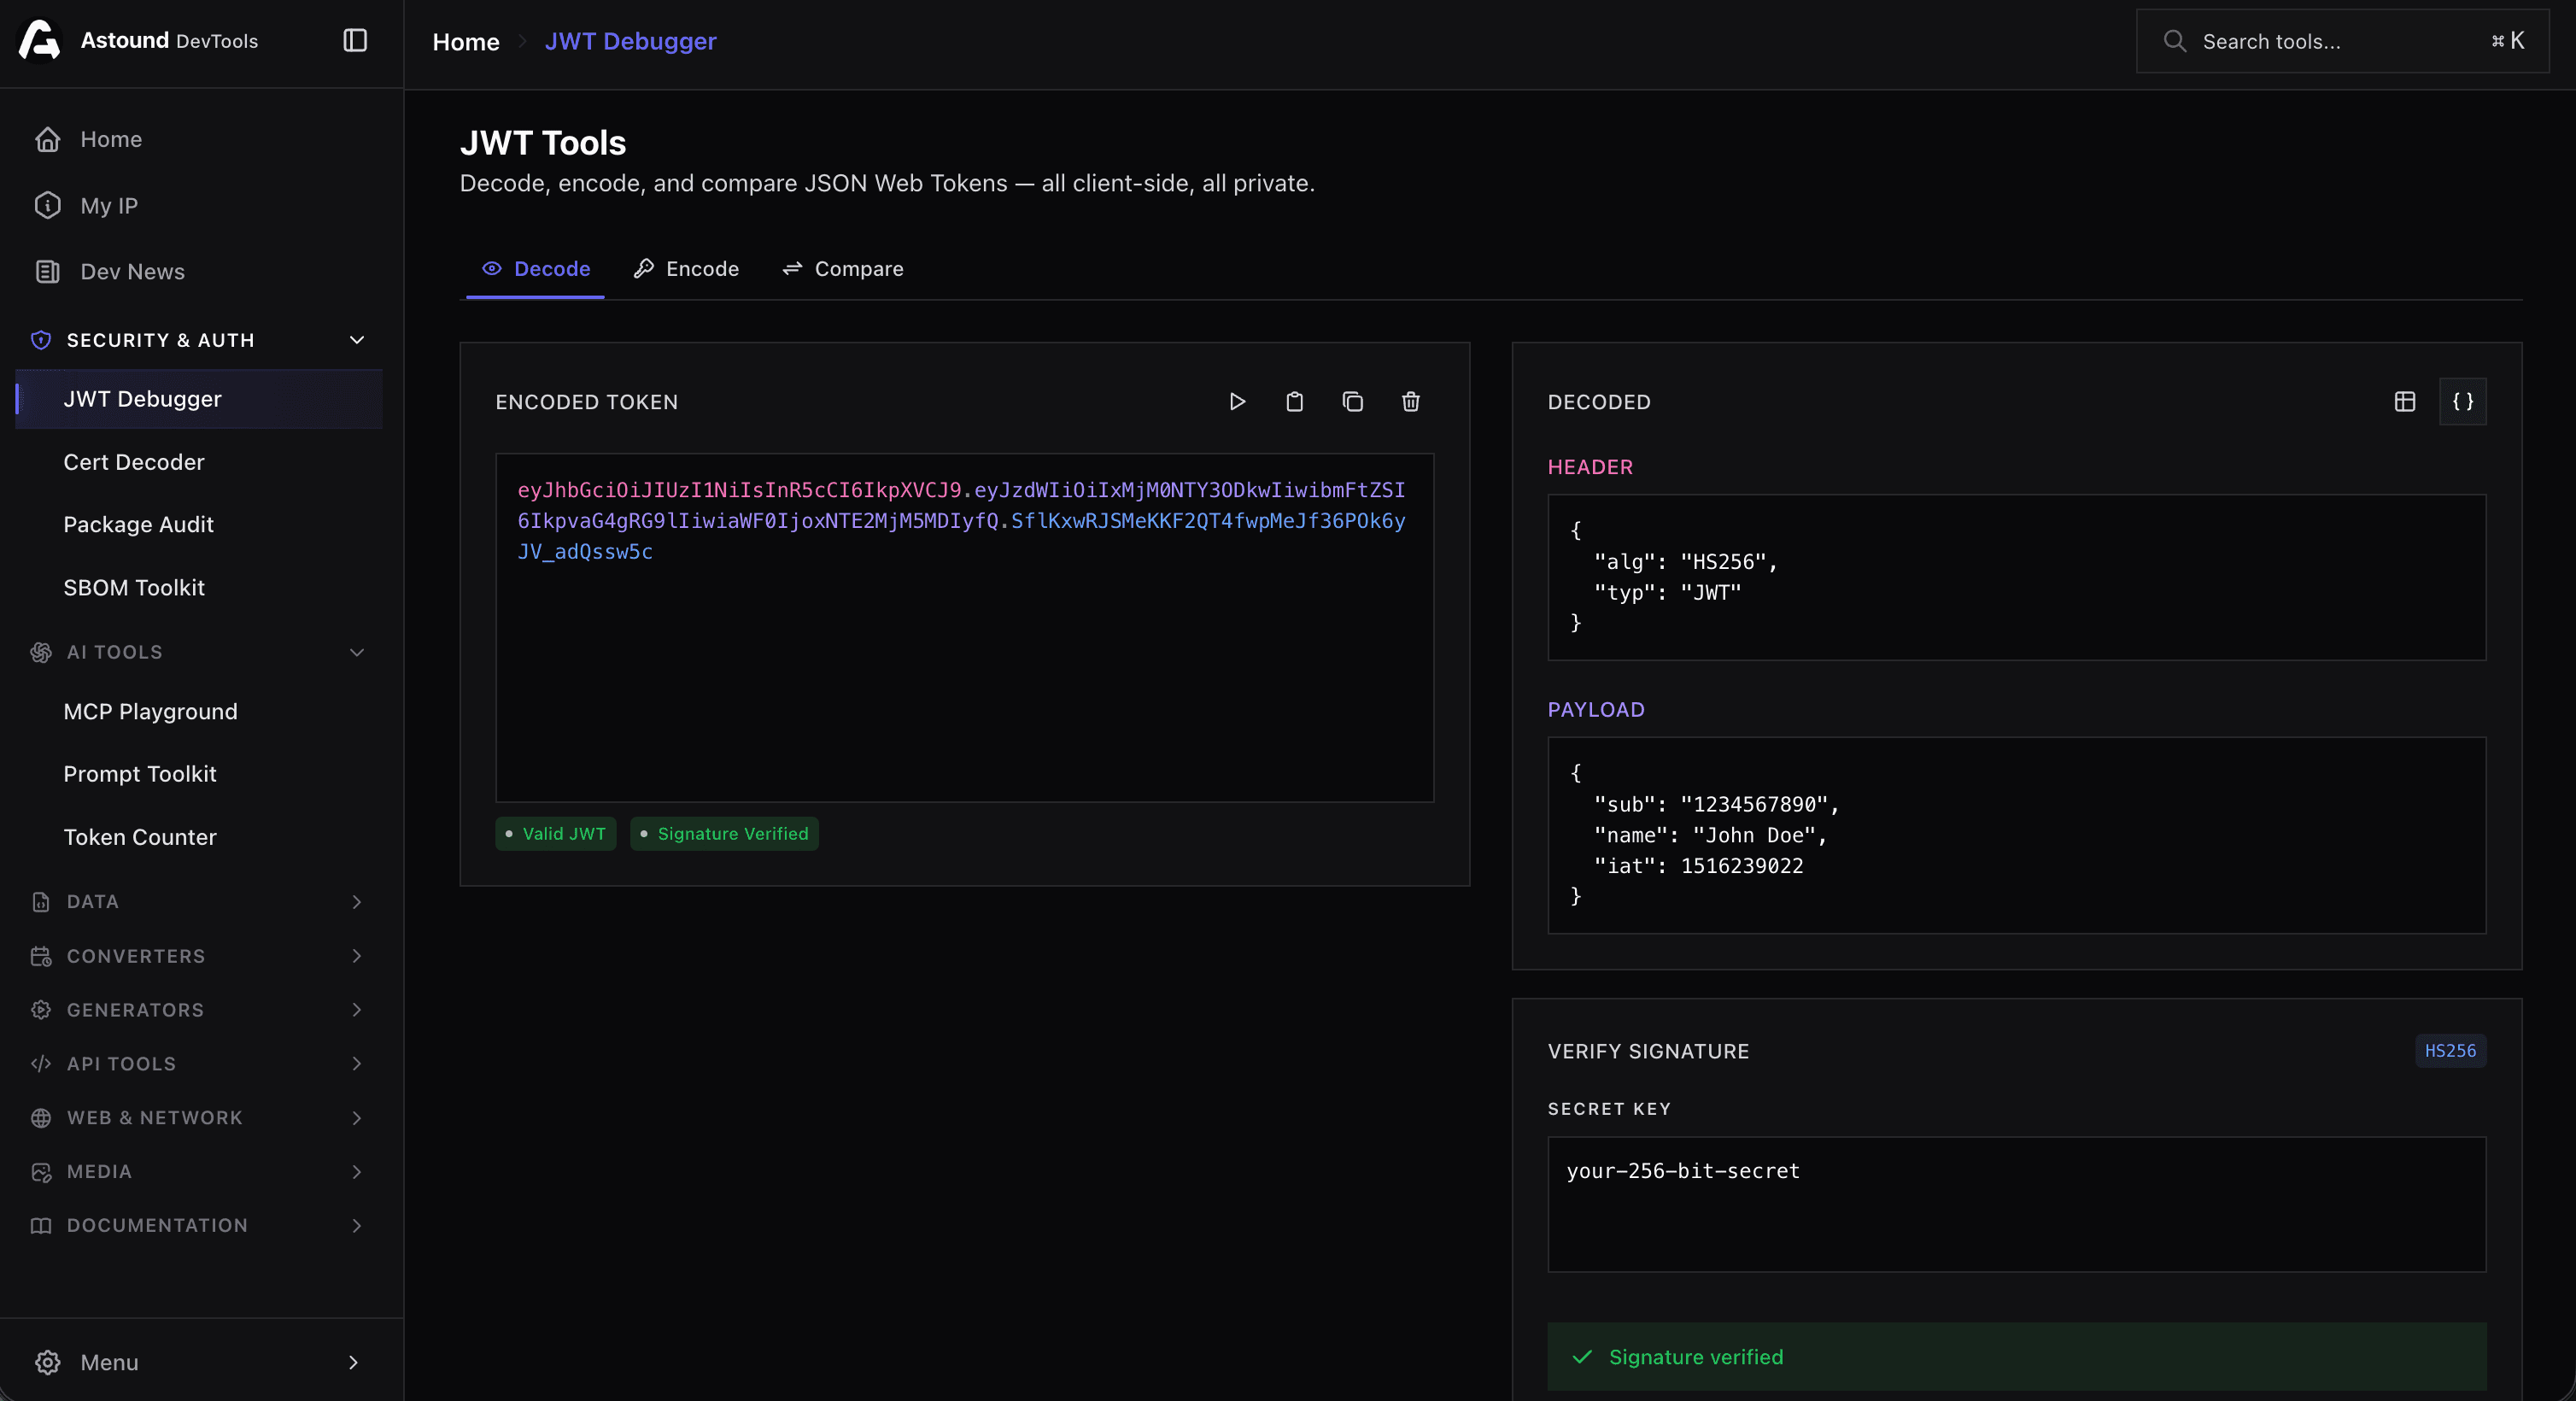Expand the Generators chevron
The image size is (2576, 1401).
(357, 1010)
